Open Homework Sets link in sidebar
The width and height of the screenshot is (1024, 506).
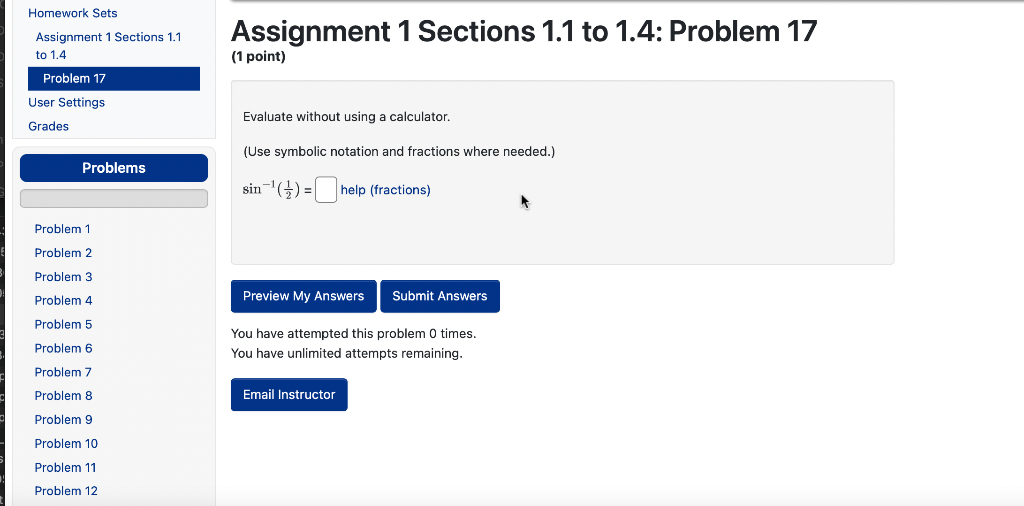[x=72, y=13]
